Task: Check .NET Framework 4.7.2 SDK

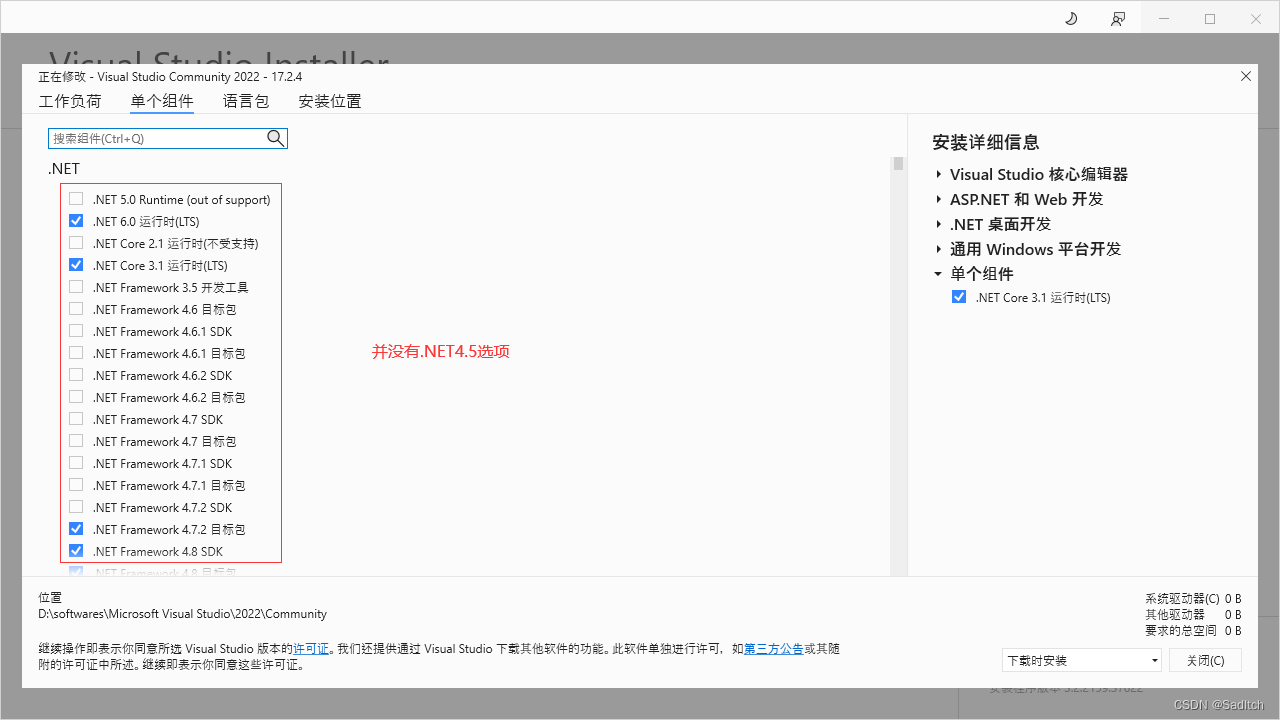Action: (76, 507)
